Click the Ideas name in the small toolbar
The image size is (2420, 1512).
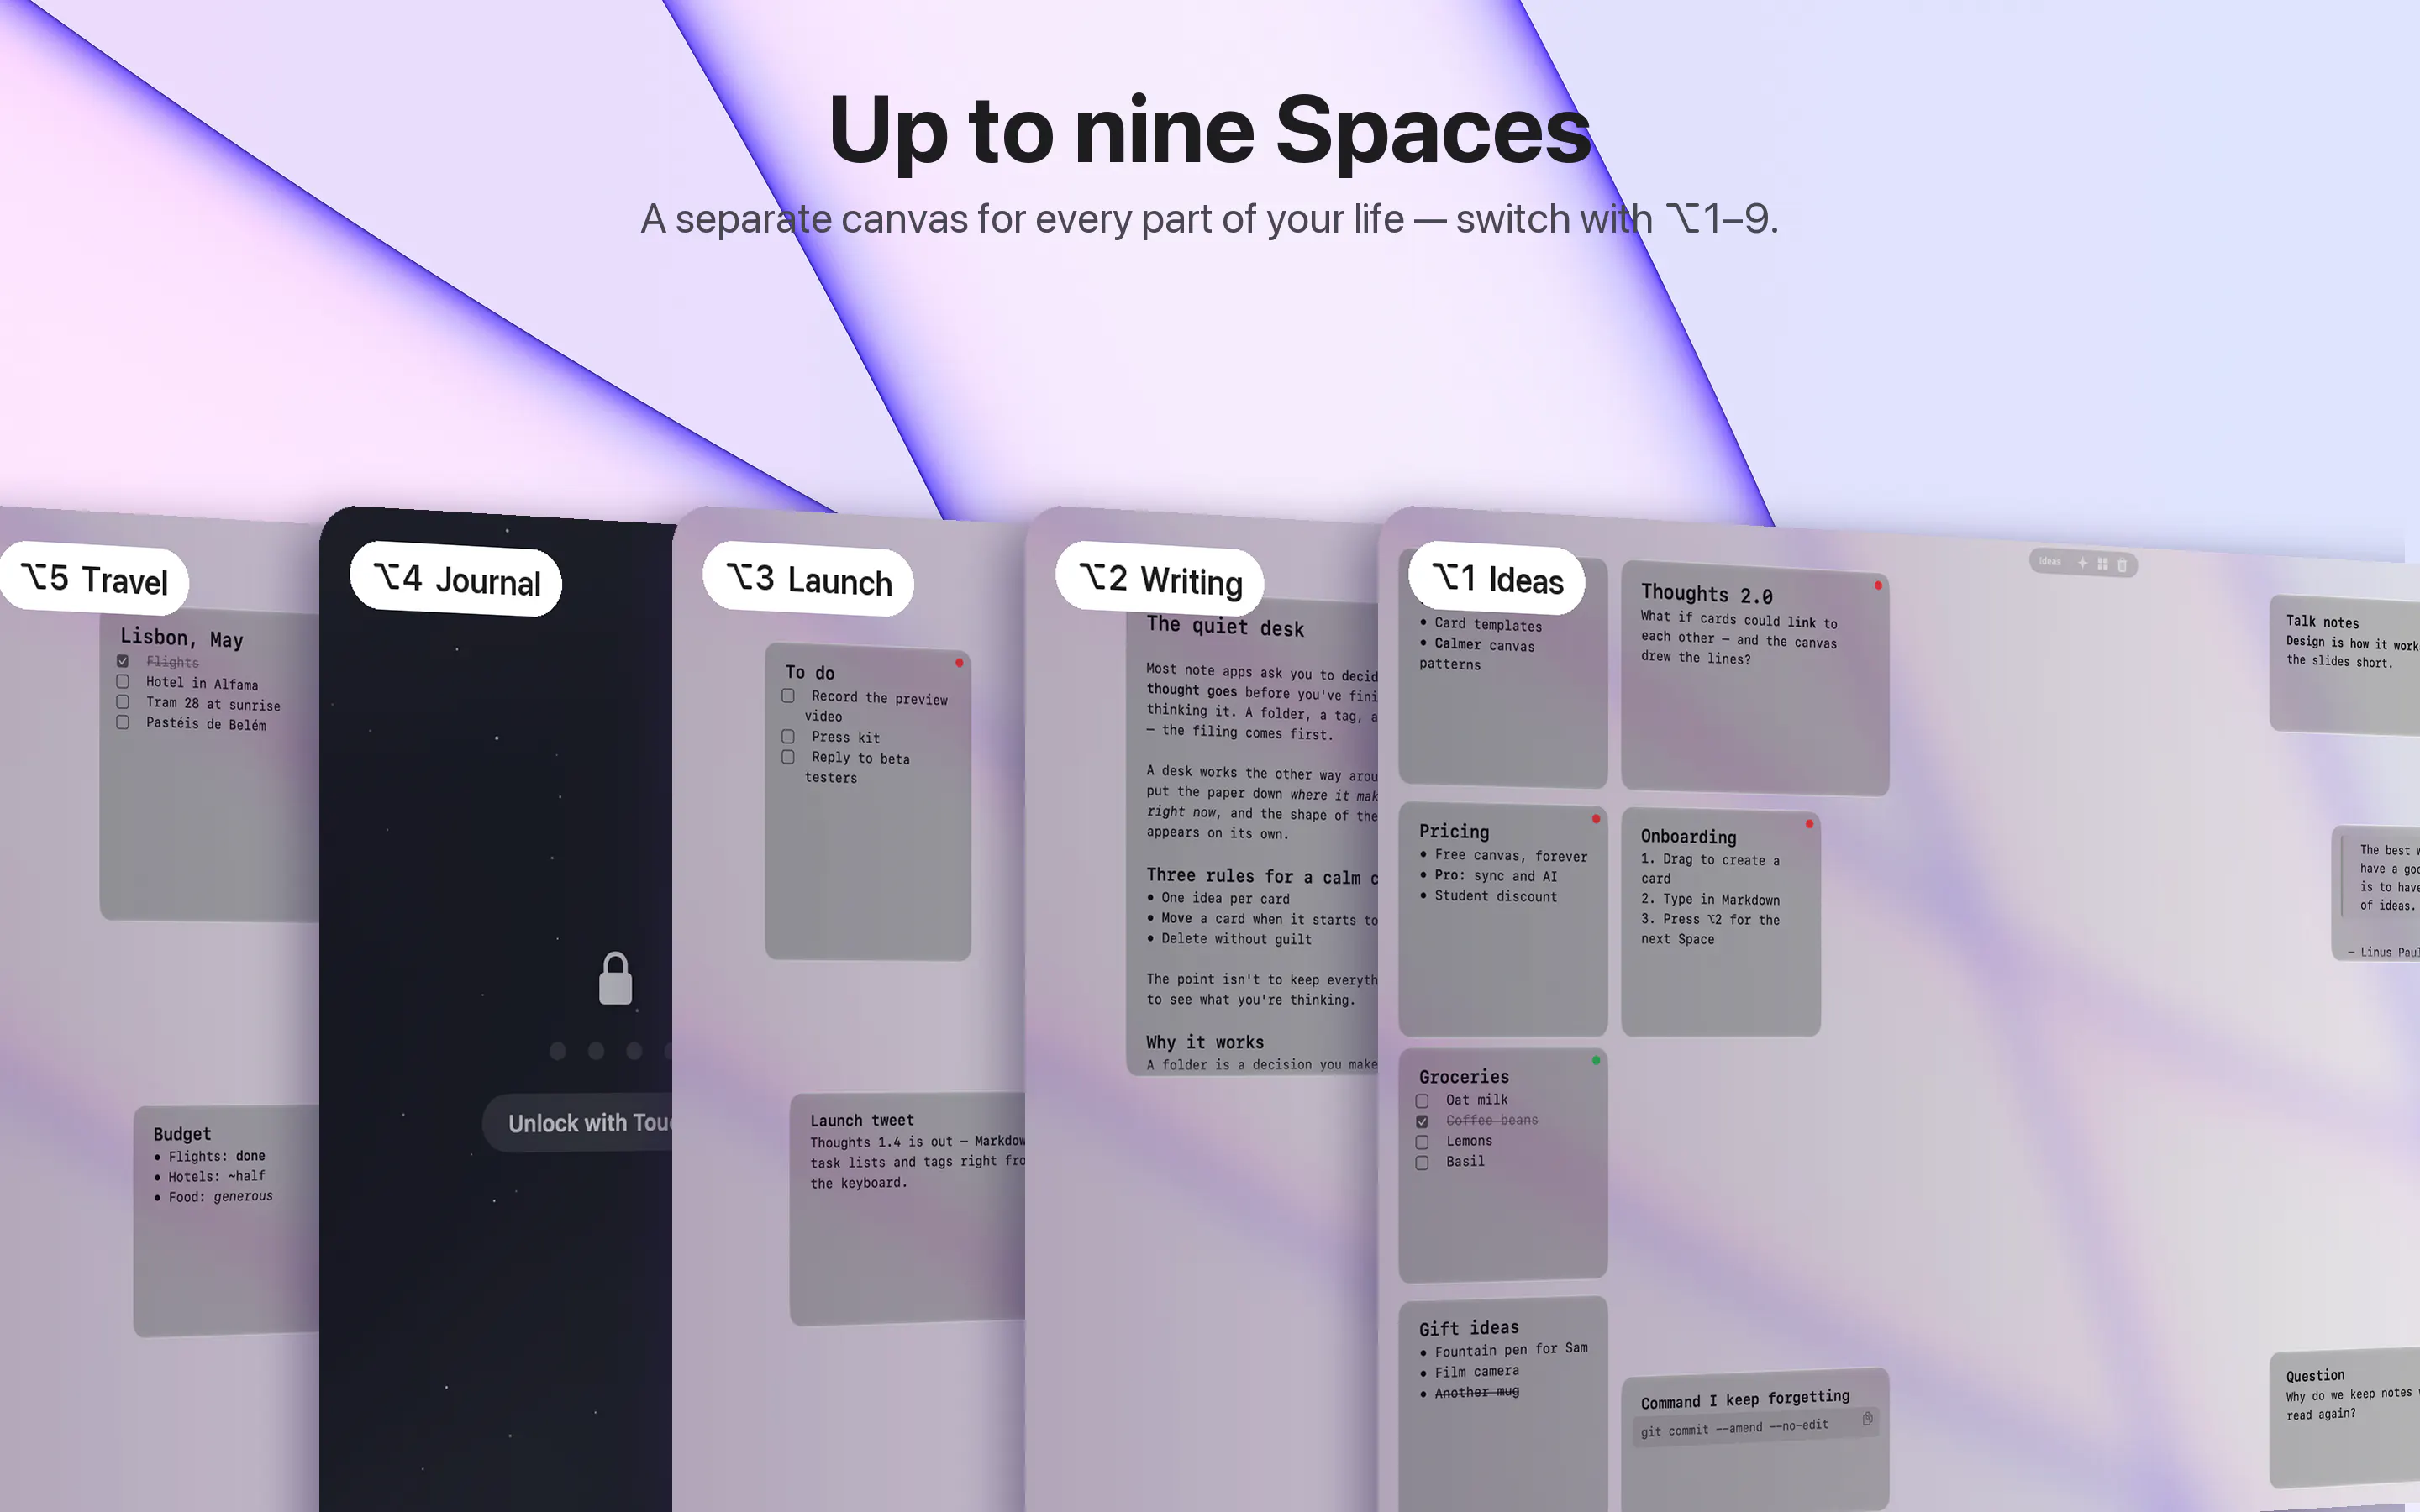tap(2050, 561)
